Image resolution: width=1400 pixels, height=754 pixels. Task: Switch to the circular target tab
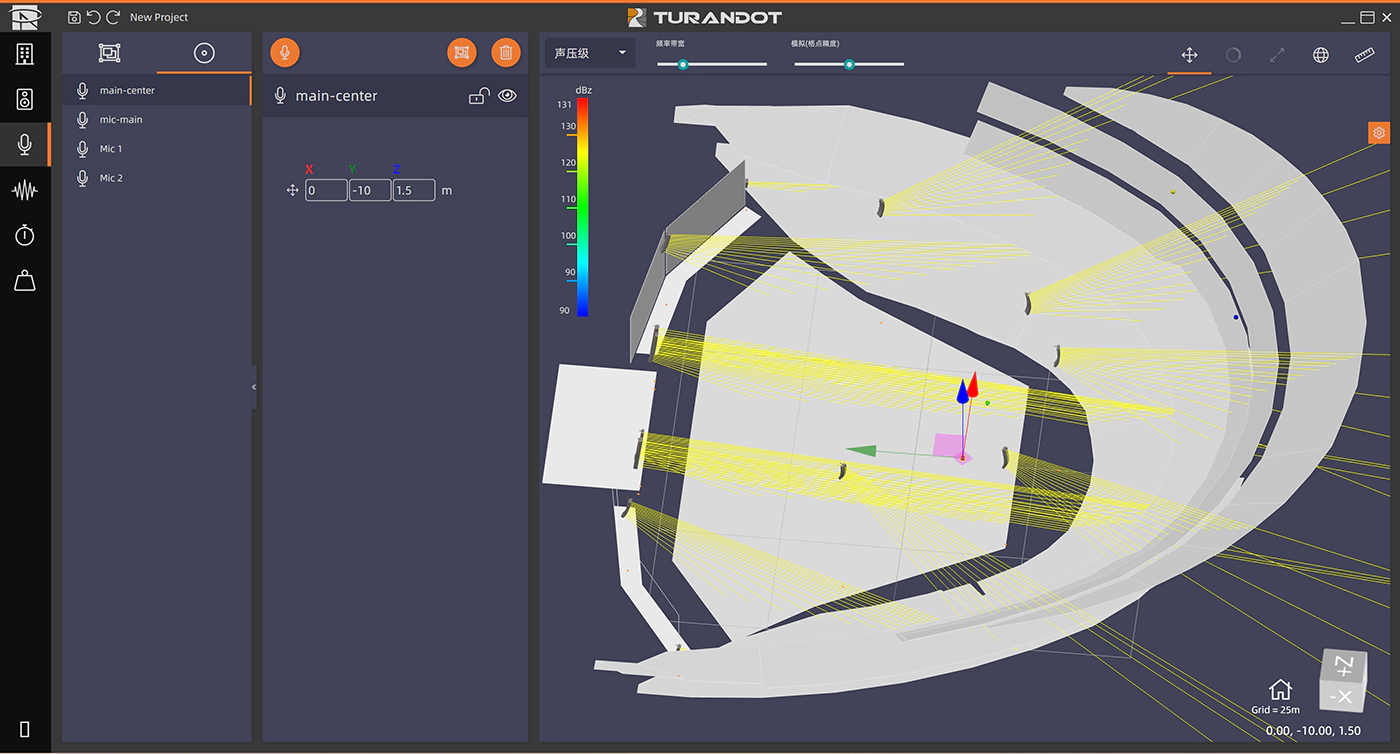pyautogui.click(x=204, y=53)
